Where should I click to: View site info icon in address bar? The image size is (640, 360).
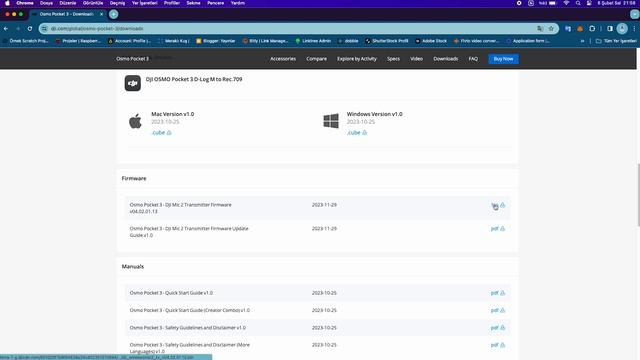44,29
